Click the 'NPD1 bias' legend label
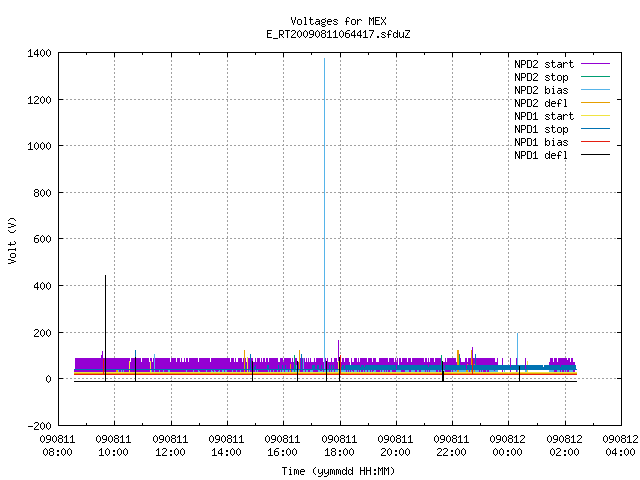Screen dimensions: 640x480 [x=541, y=142]
